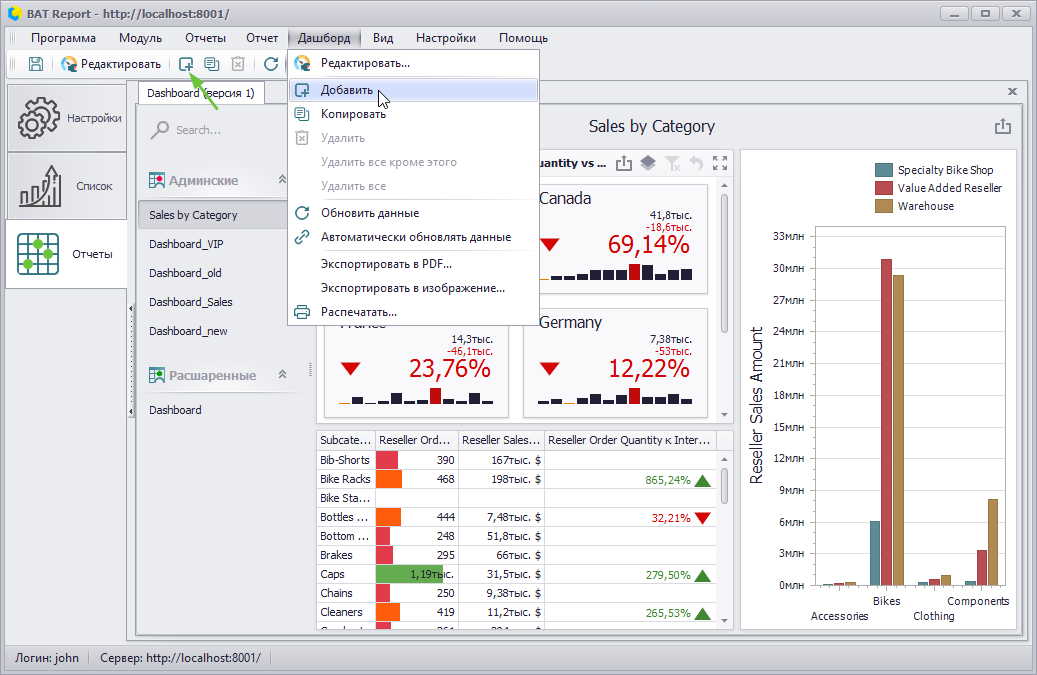Open the Отчеты menu
Image resolution: width=1037 pixels, height=675 pixels.
pos(205,38)
